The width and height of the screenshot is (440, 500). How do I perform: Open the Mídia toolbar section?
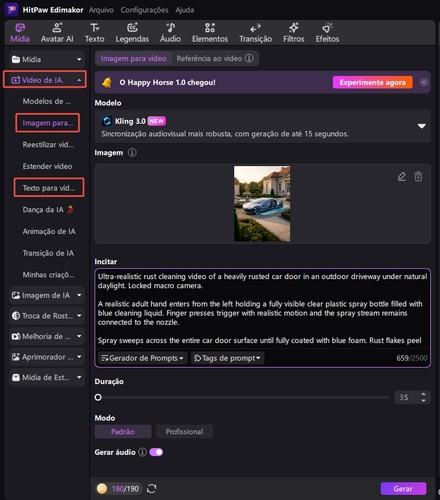click(x=20, y=33)
